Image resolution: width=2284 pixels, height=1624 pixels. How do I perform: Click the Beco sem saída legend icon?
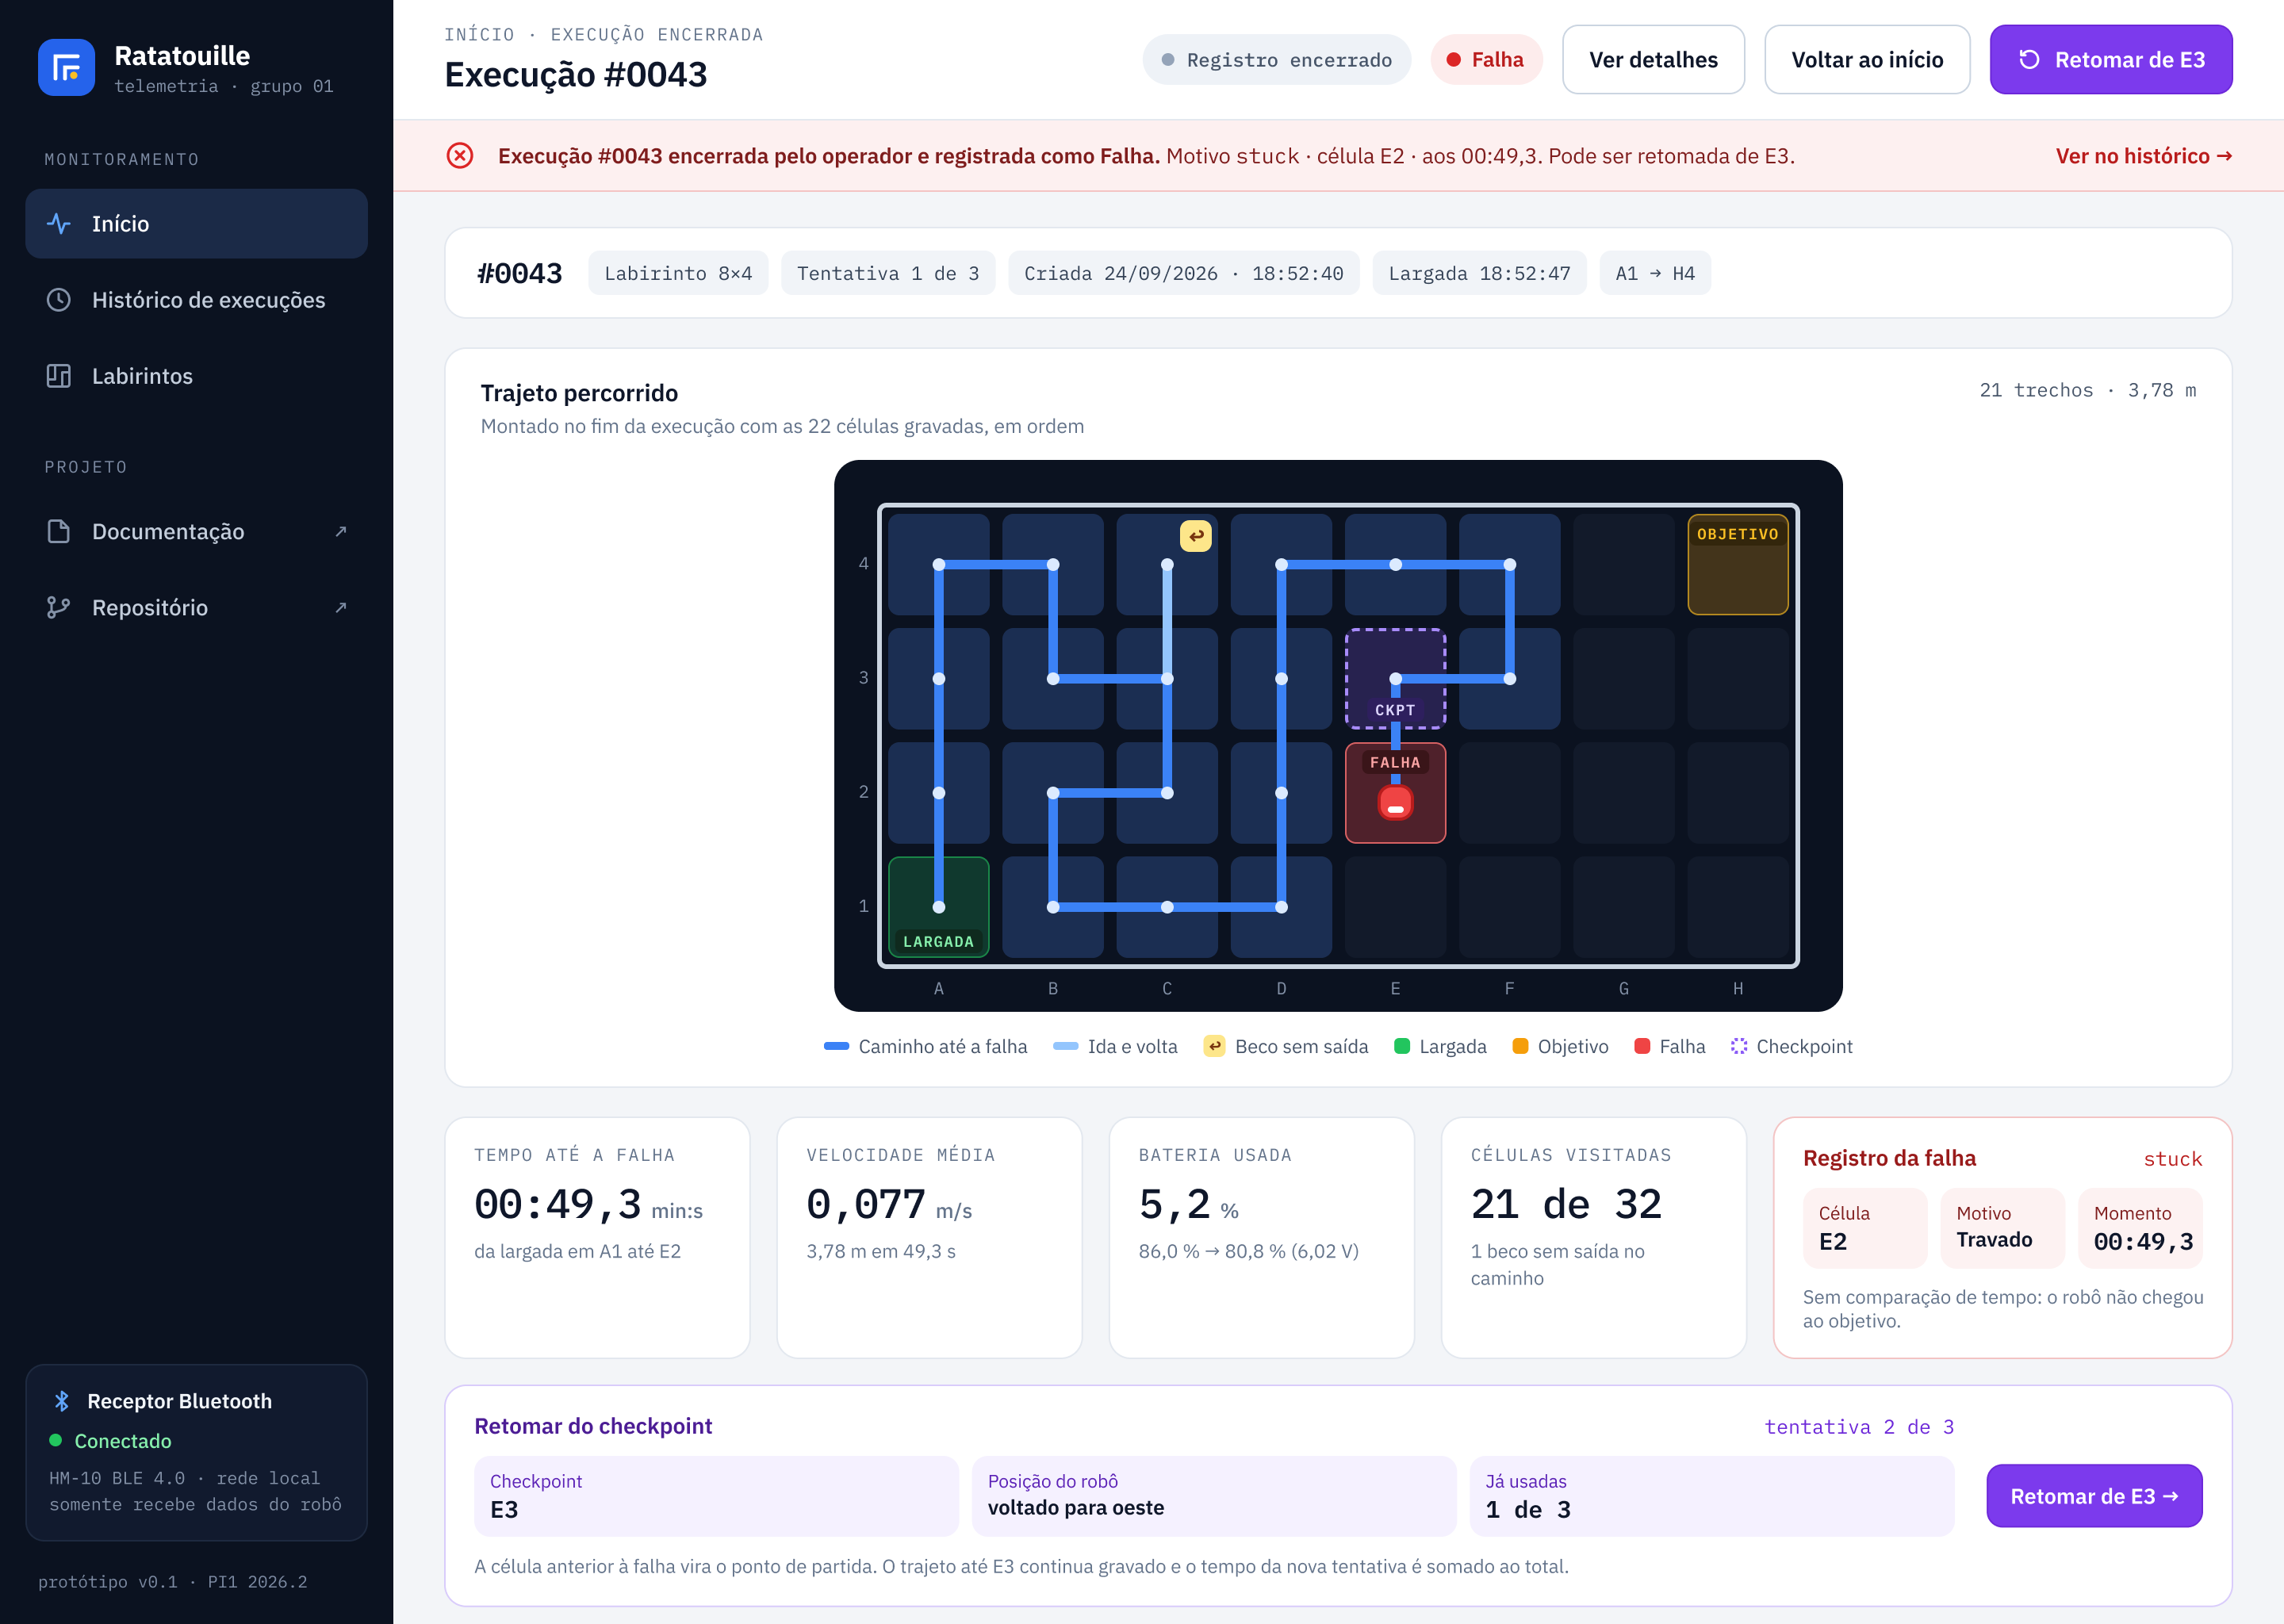(x=1214, y=1046)
